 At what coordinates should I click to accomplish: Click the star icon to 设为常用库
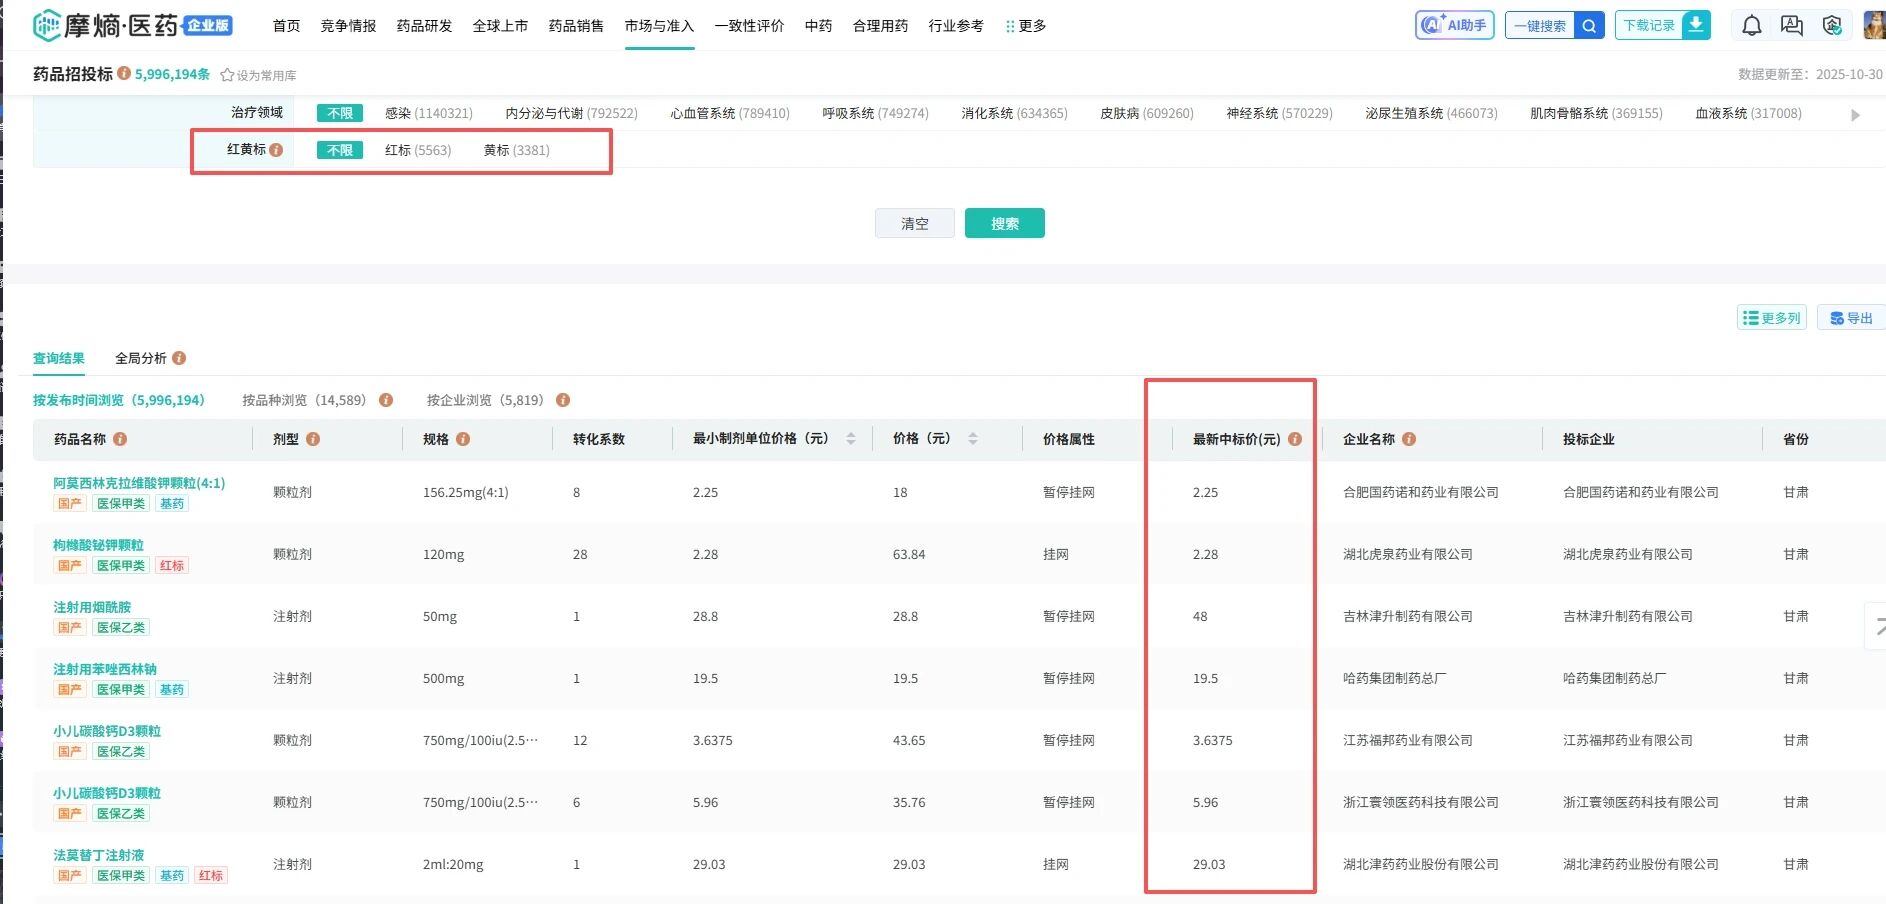coord(227,75)
